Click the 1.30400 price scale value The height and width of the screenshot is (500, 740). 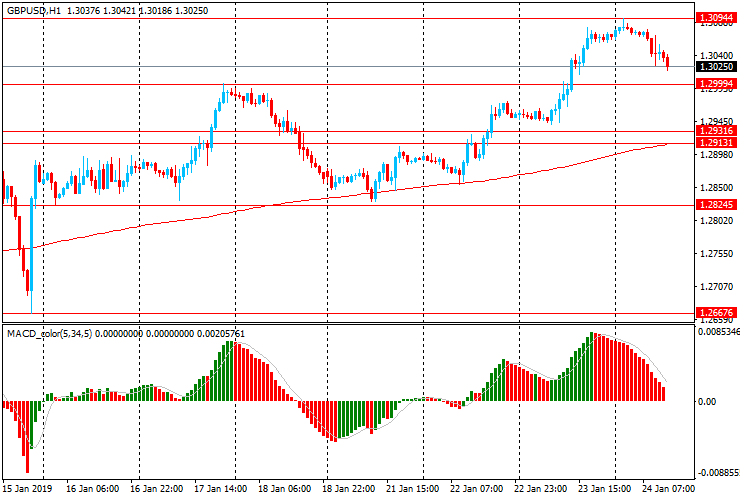pyautogui.click(x=716, y=56)
